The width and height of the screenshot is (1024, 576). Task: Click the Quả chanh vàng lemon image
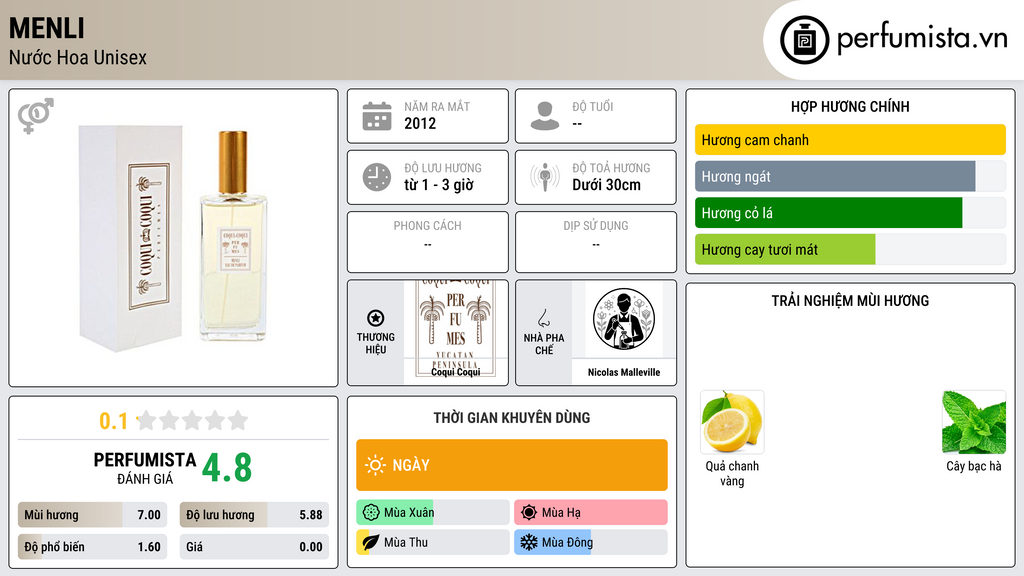732,422
